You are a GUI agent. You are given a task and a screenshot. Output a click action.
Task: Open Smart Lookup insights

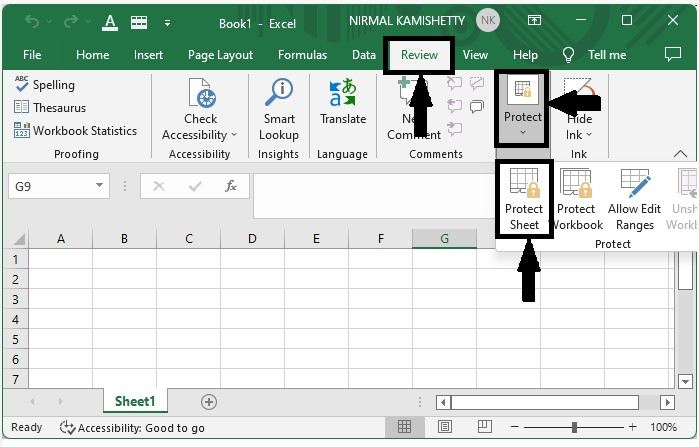[278, 110]
